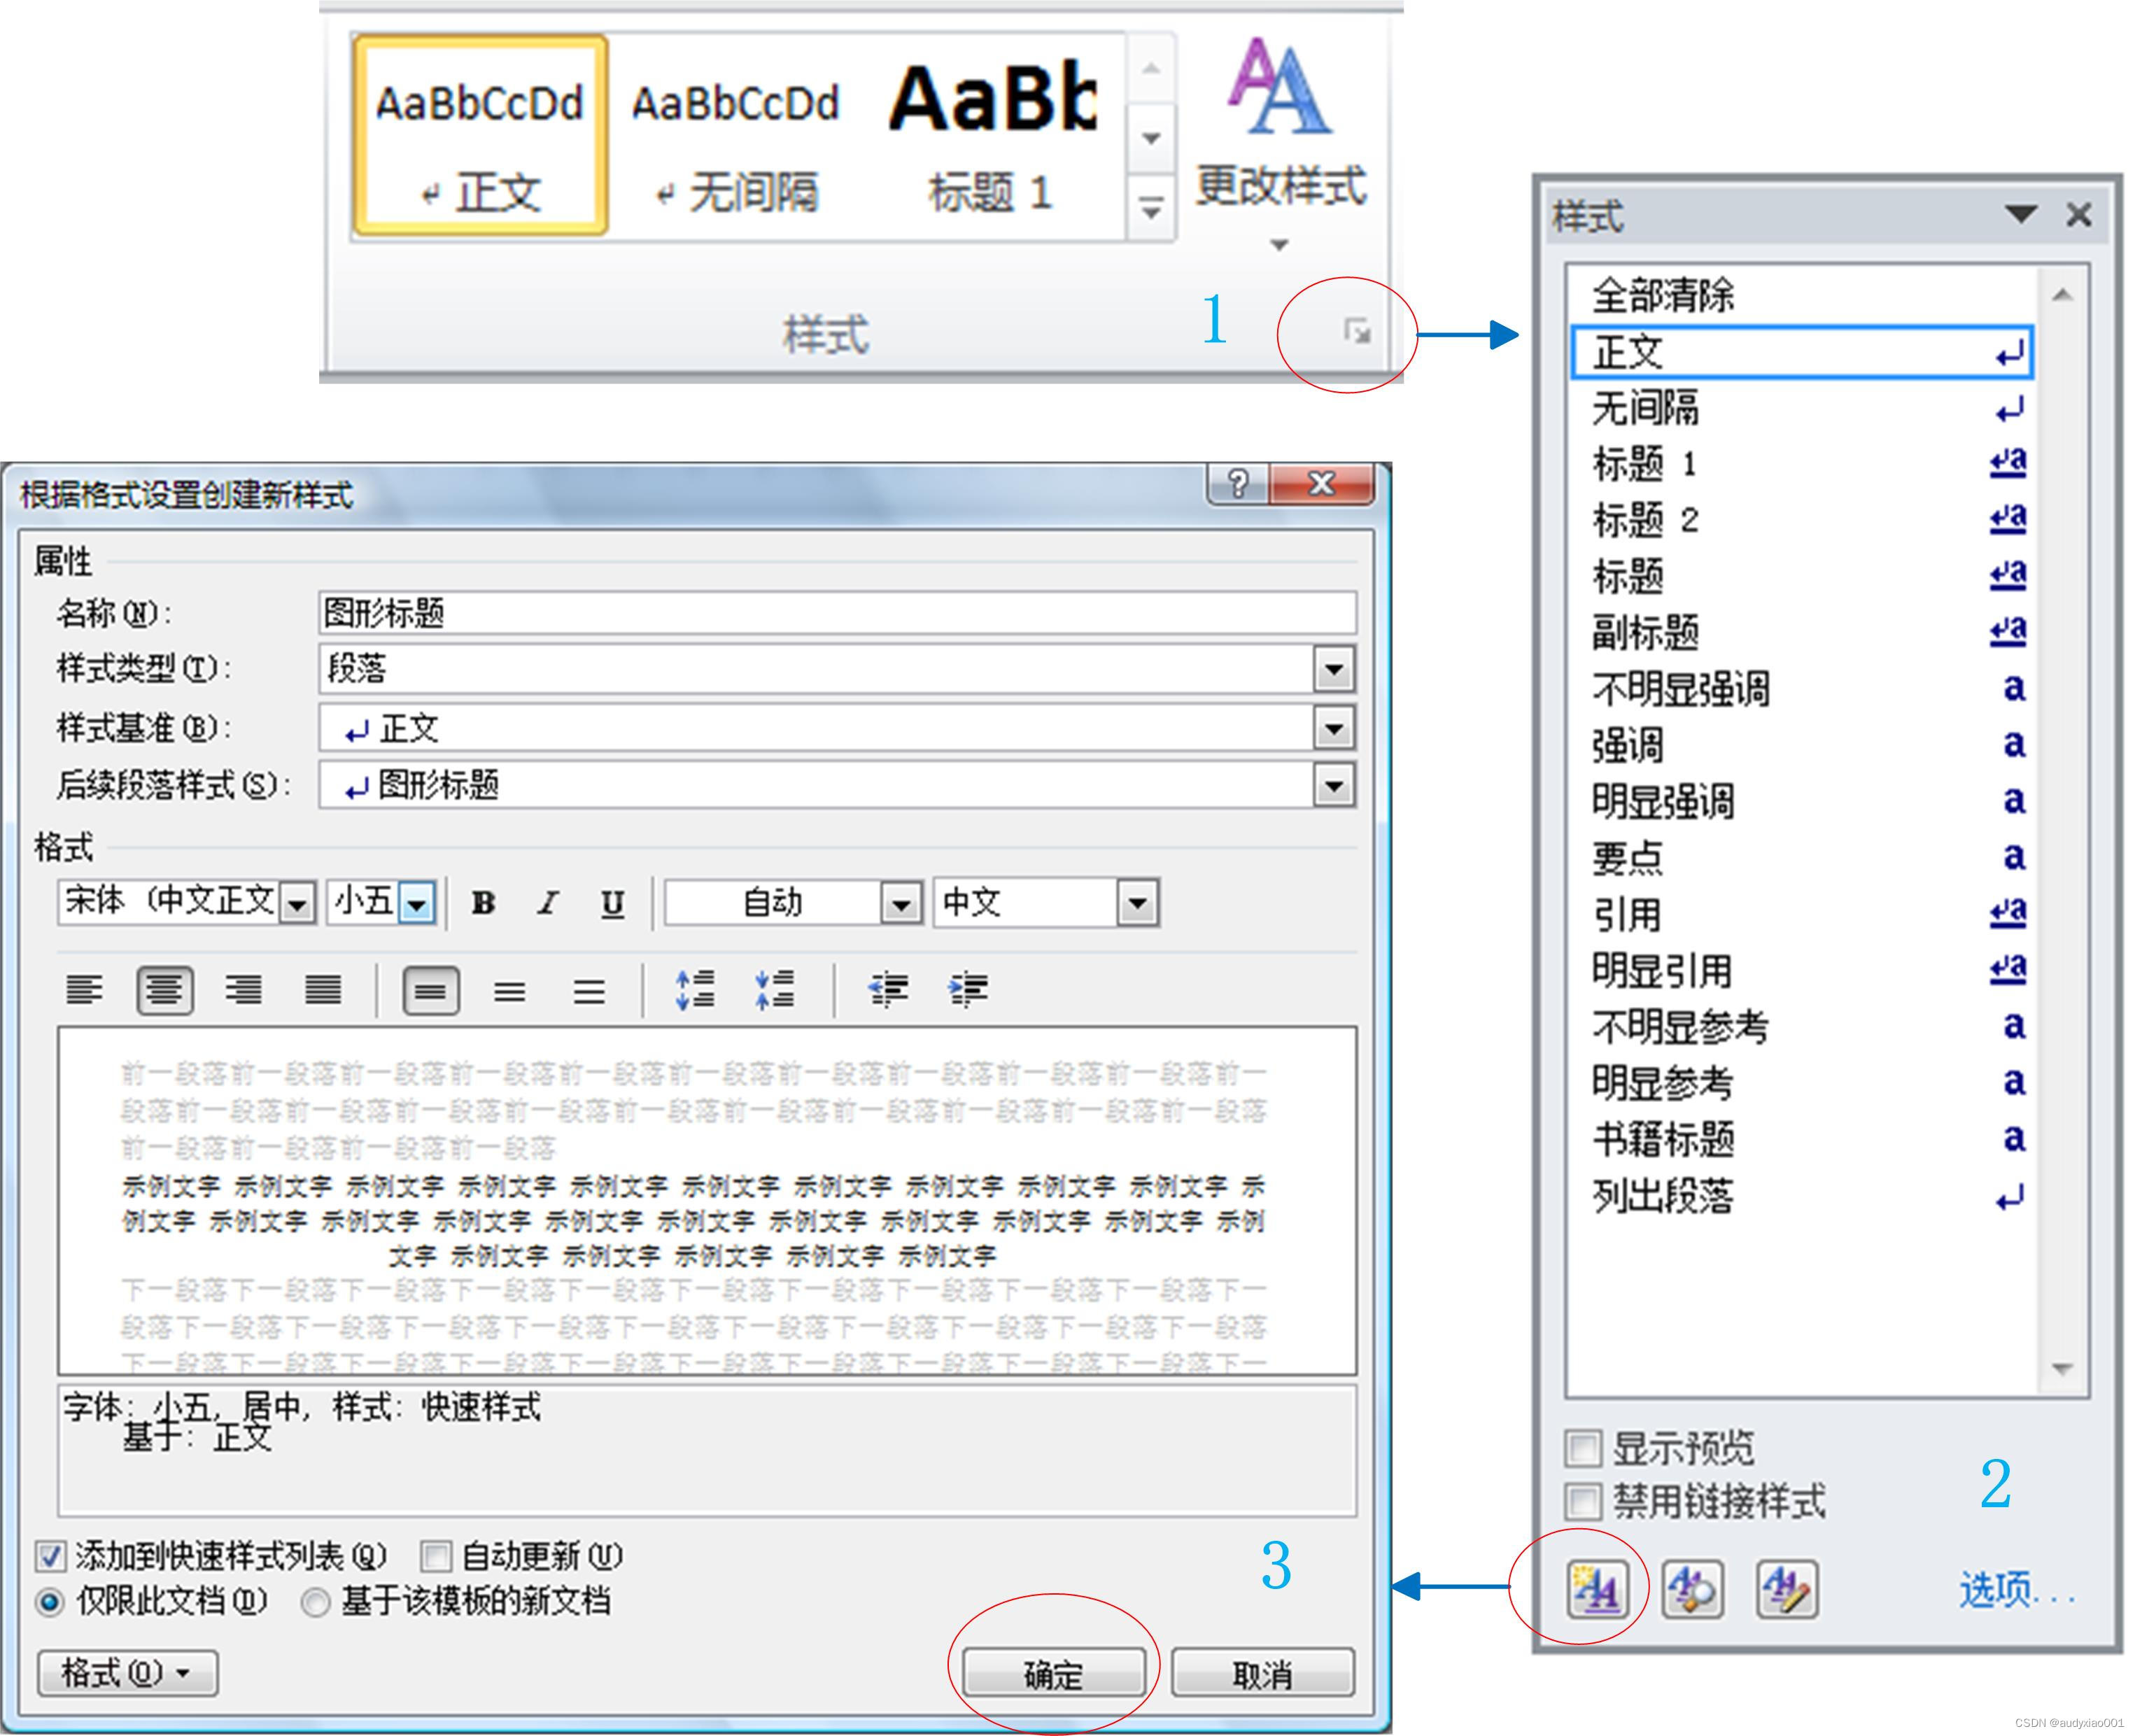Open the Style Inspector icon
2135x1736 pixels.
[1692, 1588]
